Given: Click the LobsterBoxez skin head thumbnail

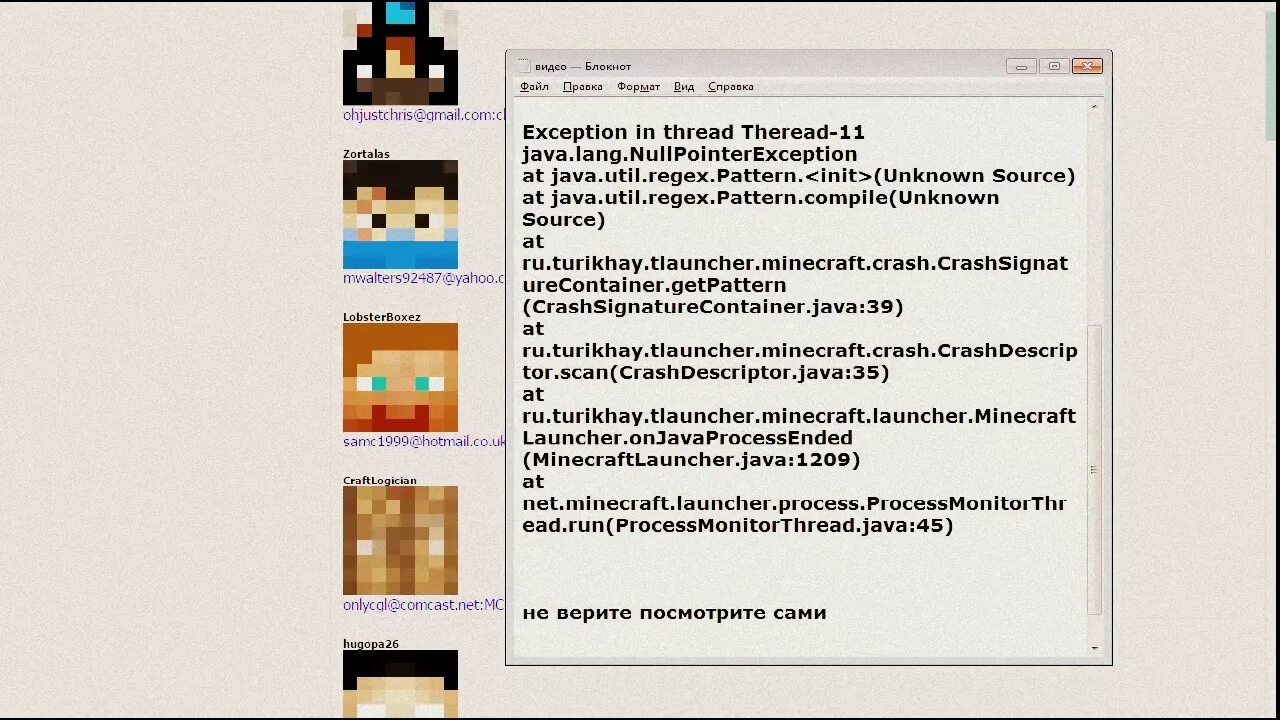Looking at the screenshot, I should click(400, 377).
